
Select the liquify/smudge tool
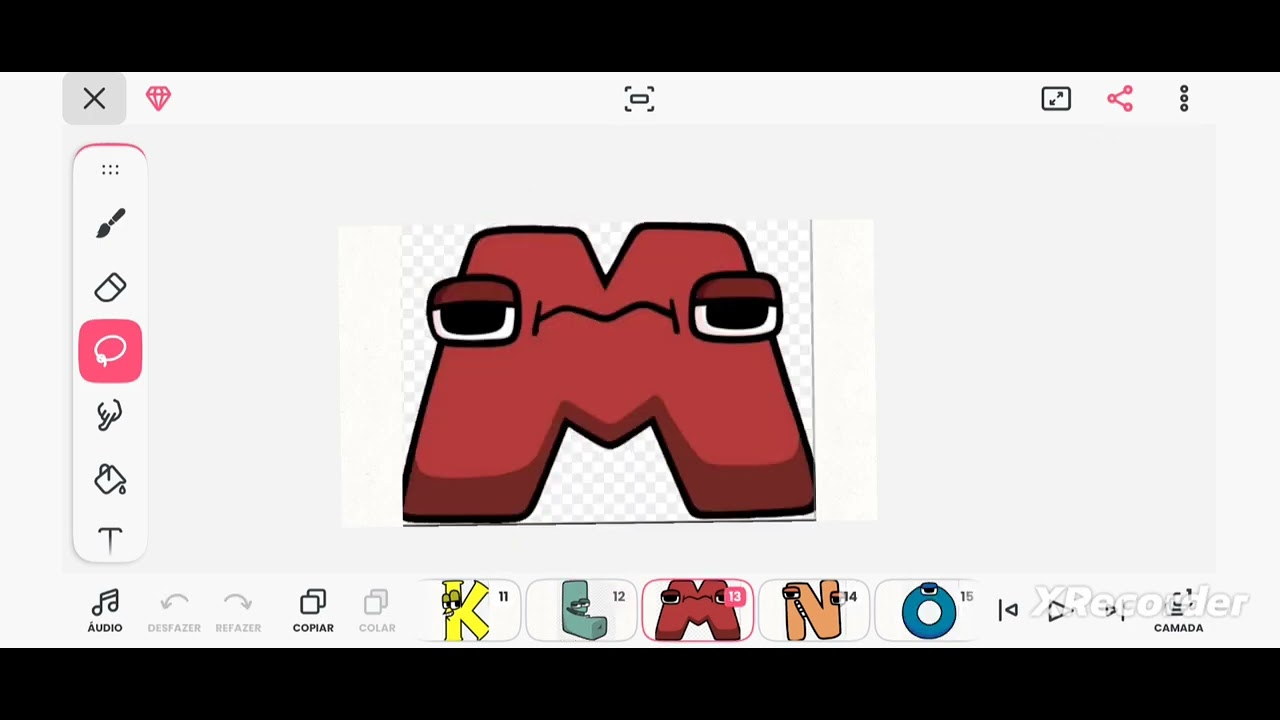point(110,415)
